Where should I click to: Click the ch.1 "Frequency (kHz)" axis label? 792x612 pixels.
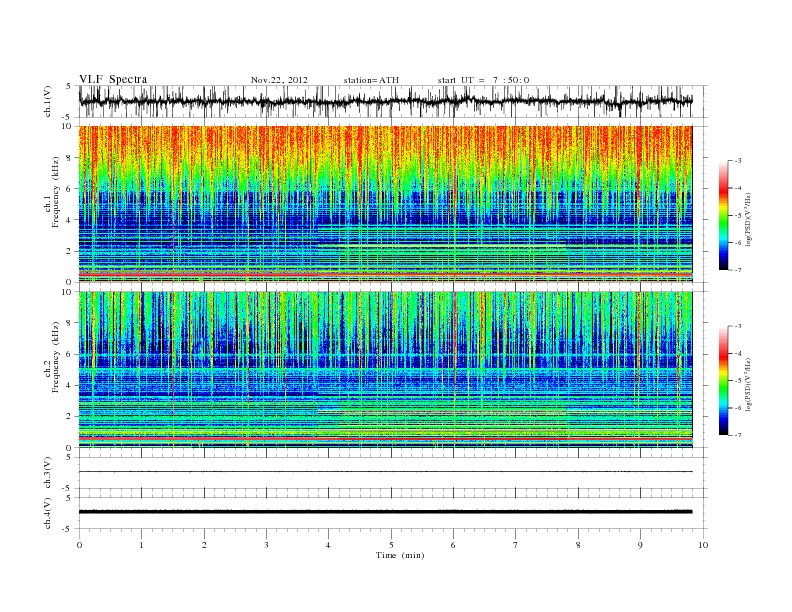click(56, 192)
